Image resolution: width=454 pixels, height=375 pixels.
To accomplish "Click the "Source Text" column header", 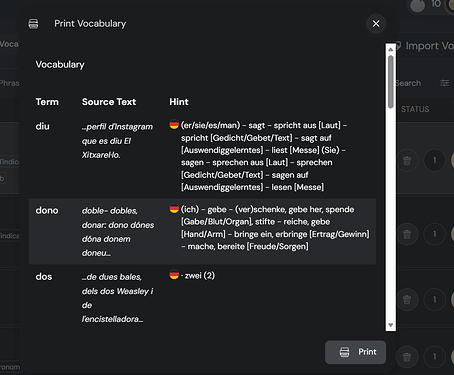I will click(x=109, y=102).
